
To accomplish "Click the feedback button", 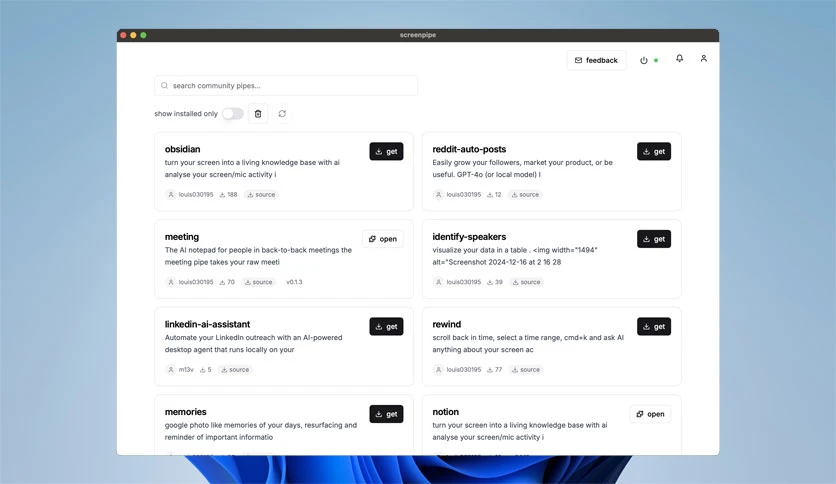I will tap(596, 60).
